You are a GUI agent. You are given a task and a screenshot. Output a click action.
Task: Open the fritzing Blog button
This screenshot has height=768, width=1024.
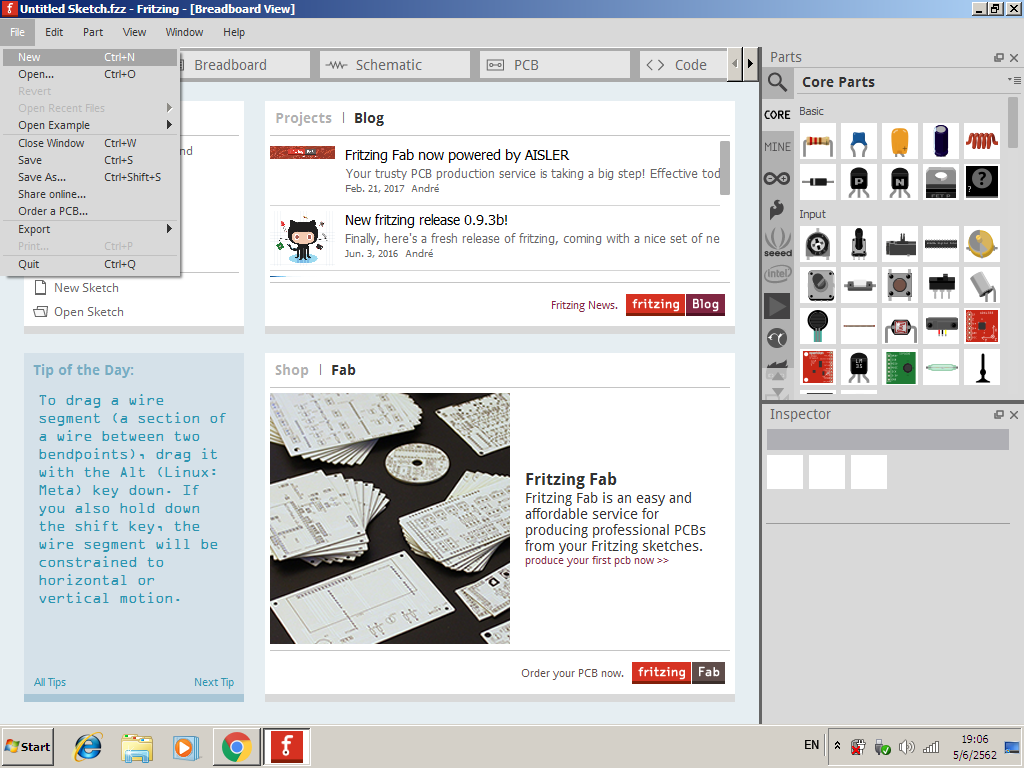(x=675, y=305)
